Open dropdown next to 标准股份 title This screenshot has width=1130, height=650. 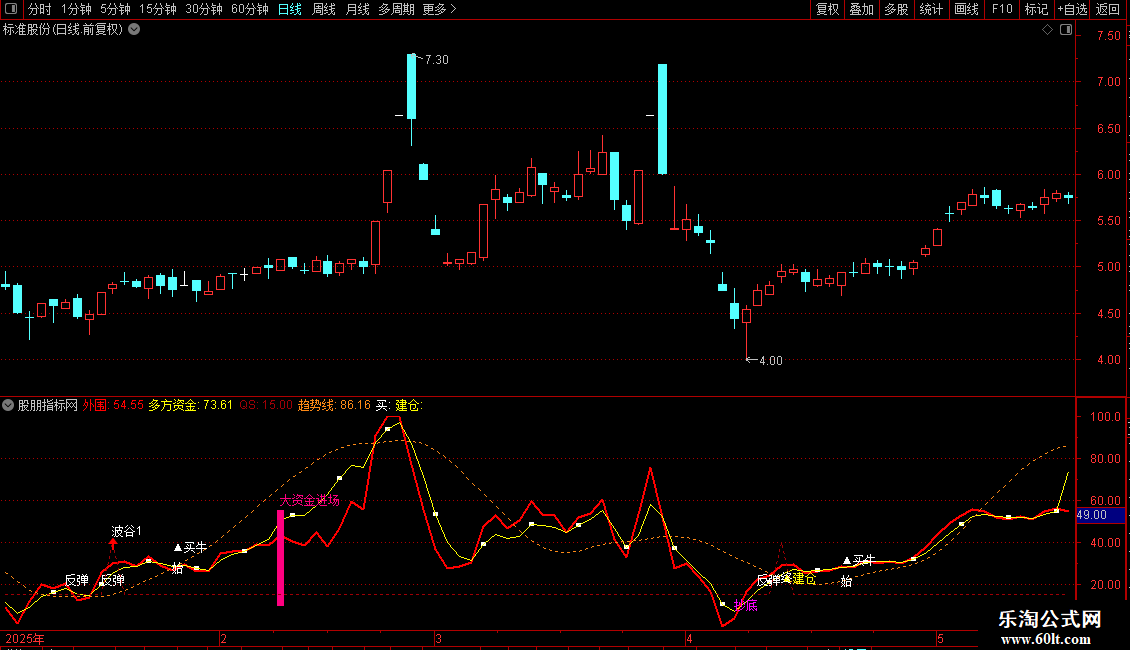click(134, 30)
